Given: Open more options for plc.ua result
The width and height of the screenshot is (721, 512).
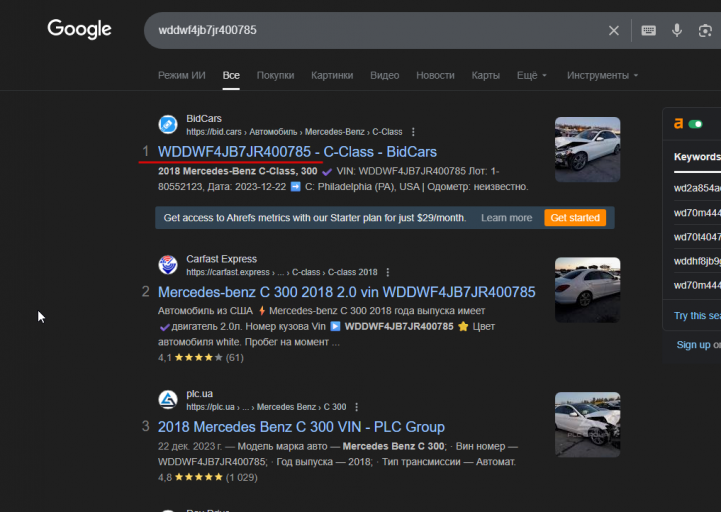Looking at the screenshot, I should click(x=356, y=407).
